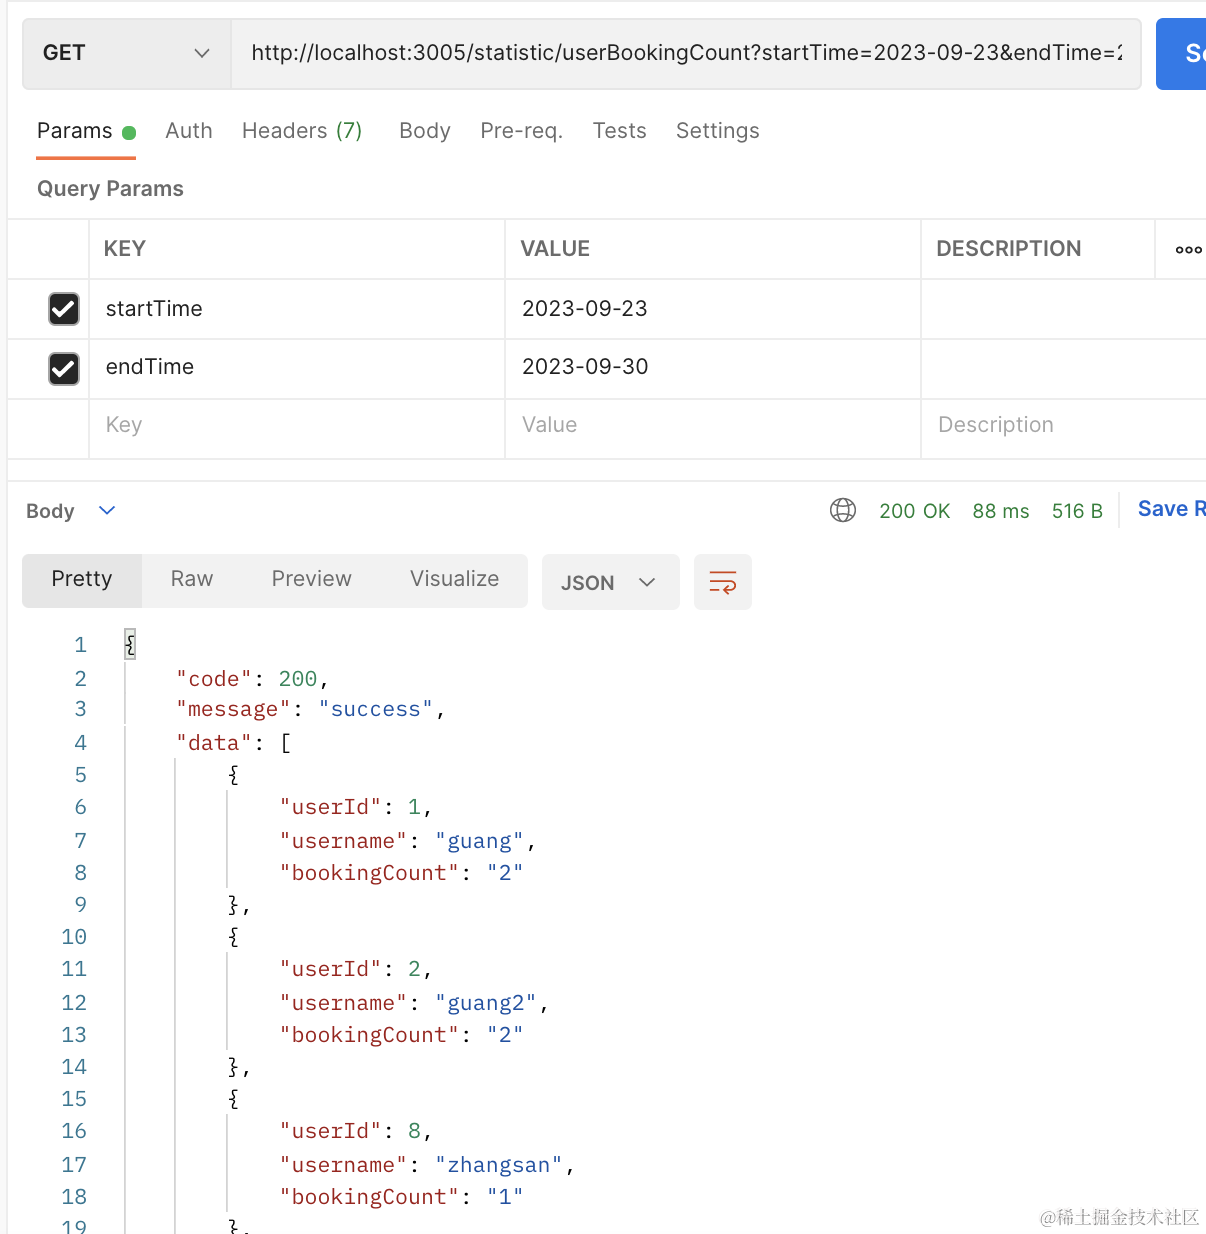The image size is (1206, 1234).
Task: Uncheck the endTime parameter checkbox
Action: [x=64, y=369]
